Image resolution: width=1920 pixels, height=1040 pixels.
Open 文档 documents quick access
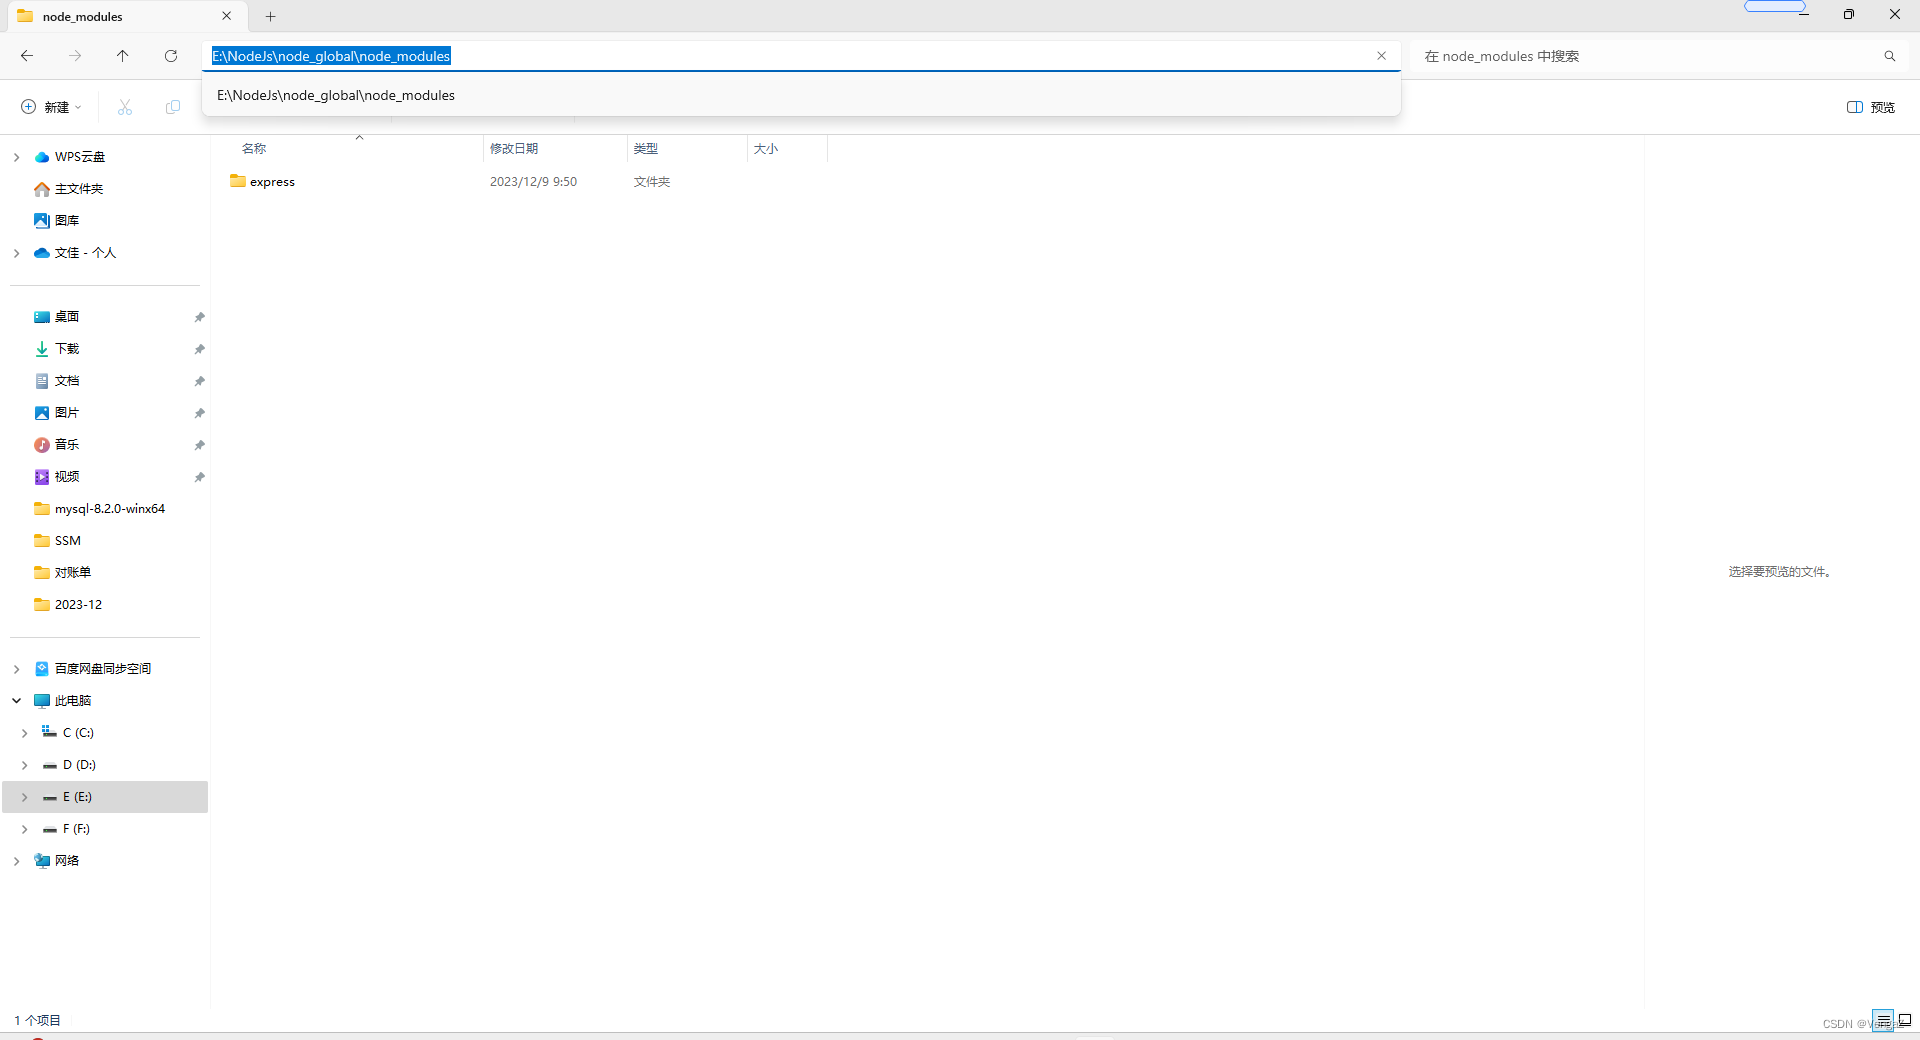coord(67,381)
